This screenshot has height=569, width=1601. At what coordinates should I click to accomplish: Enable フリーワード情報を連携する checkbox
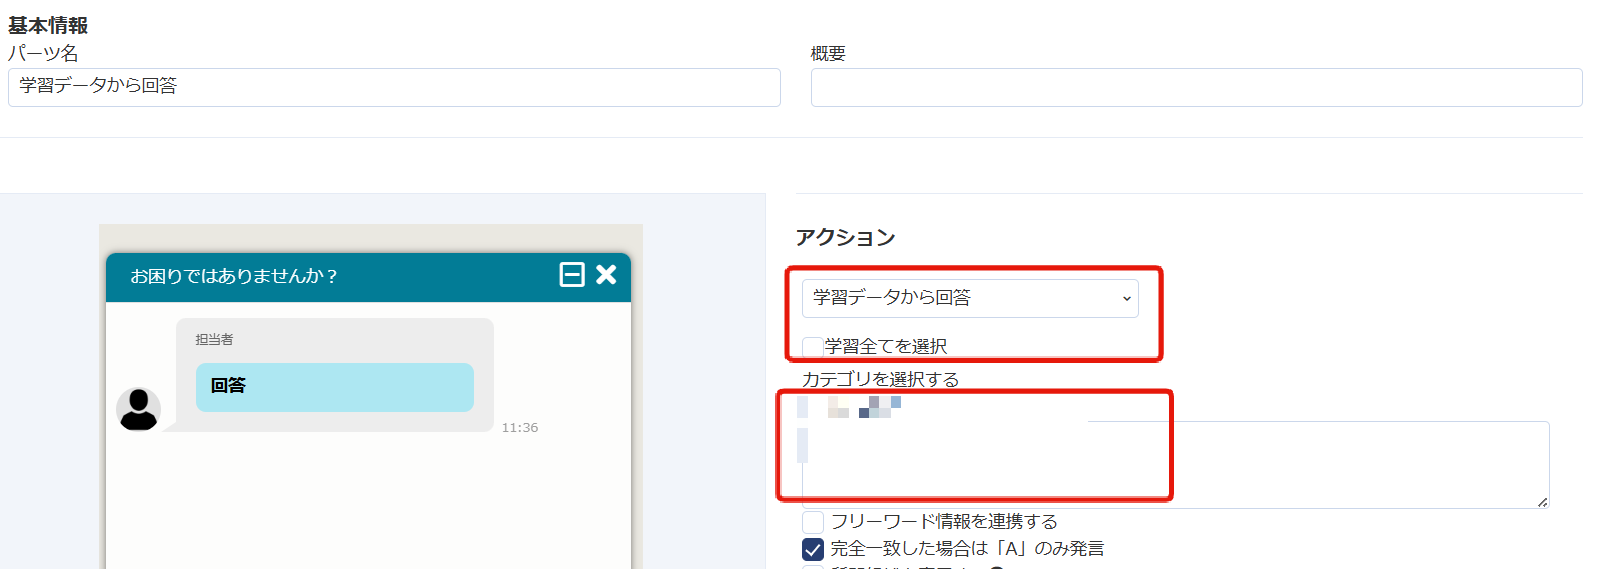pos(813,522)
